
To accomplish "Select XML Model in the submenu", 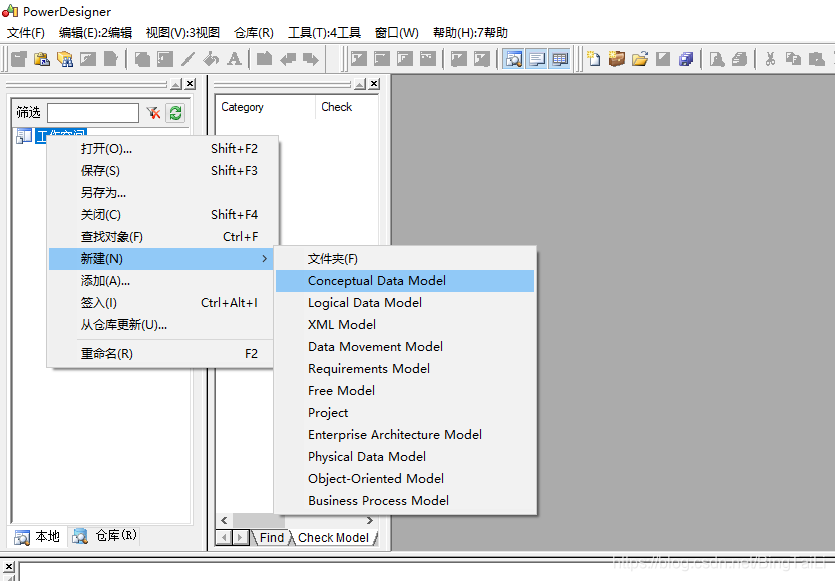I will 405,325.
